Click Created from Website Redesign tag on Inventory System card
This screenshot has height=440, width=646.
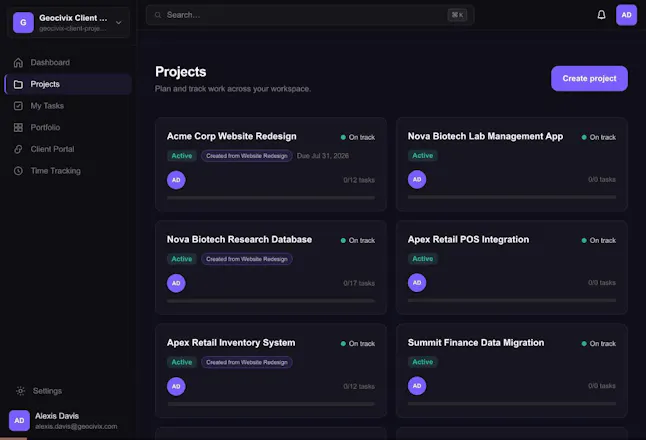coord(247,362)
